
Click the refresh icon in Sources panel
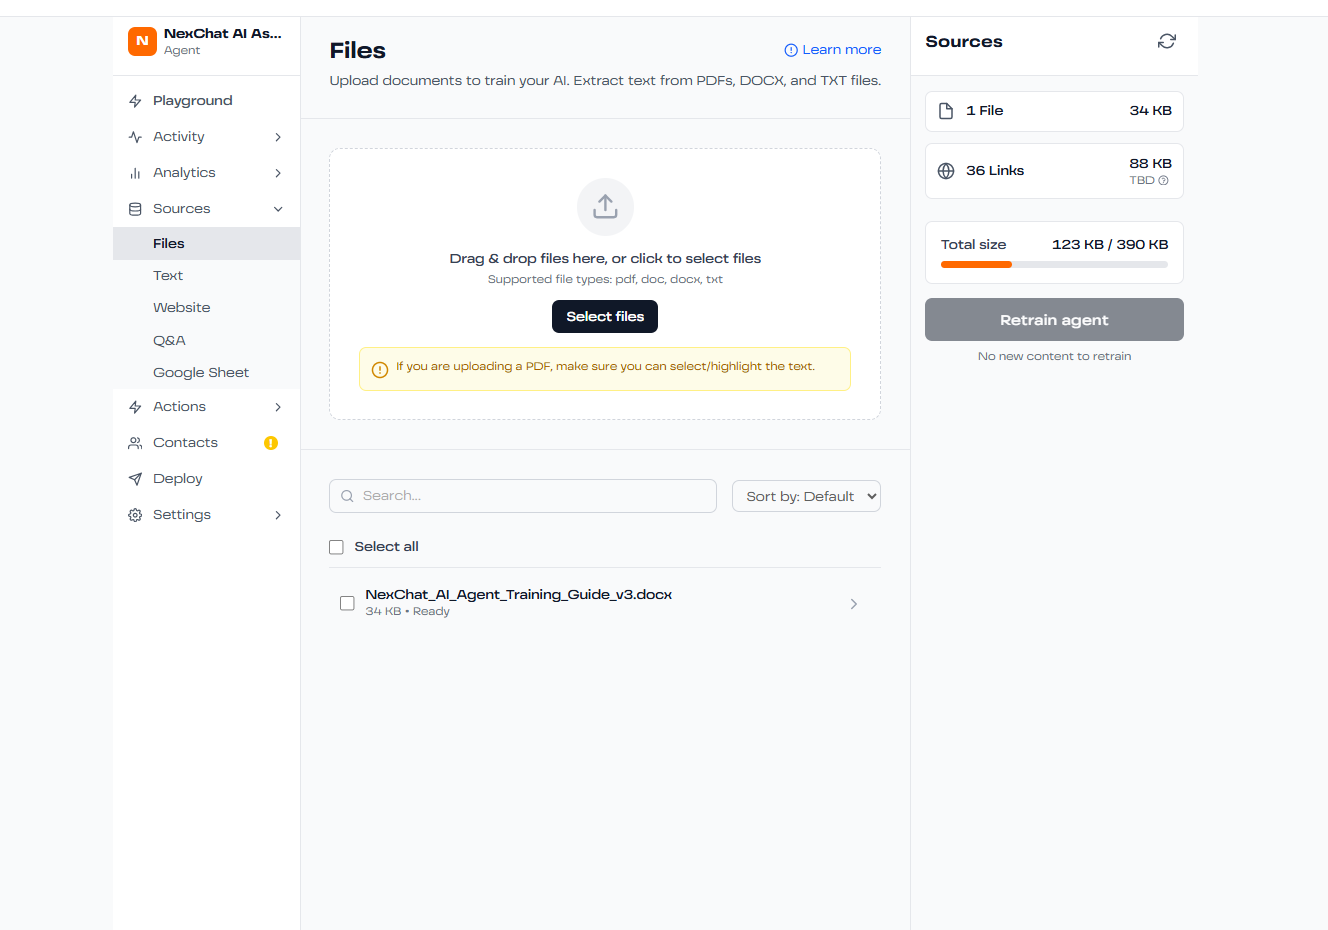pyautogui.click(x=1166, y=41)
